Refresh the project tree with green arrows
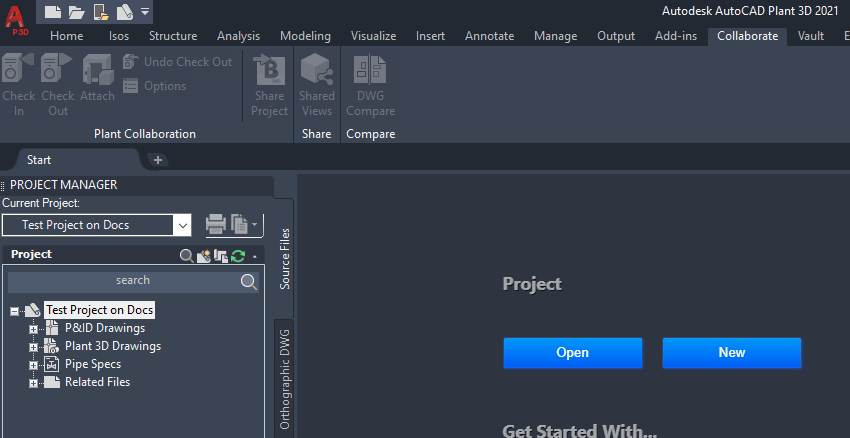The height and width of the screenshot is (438, 850). [x=238, y=255]
